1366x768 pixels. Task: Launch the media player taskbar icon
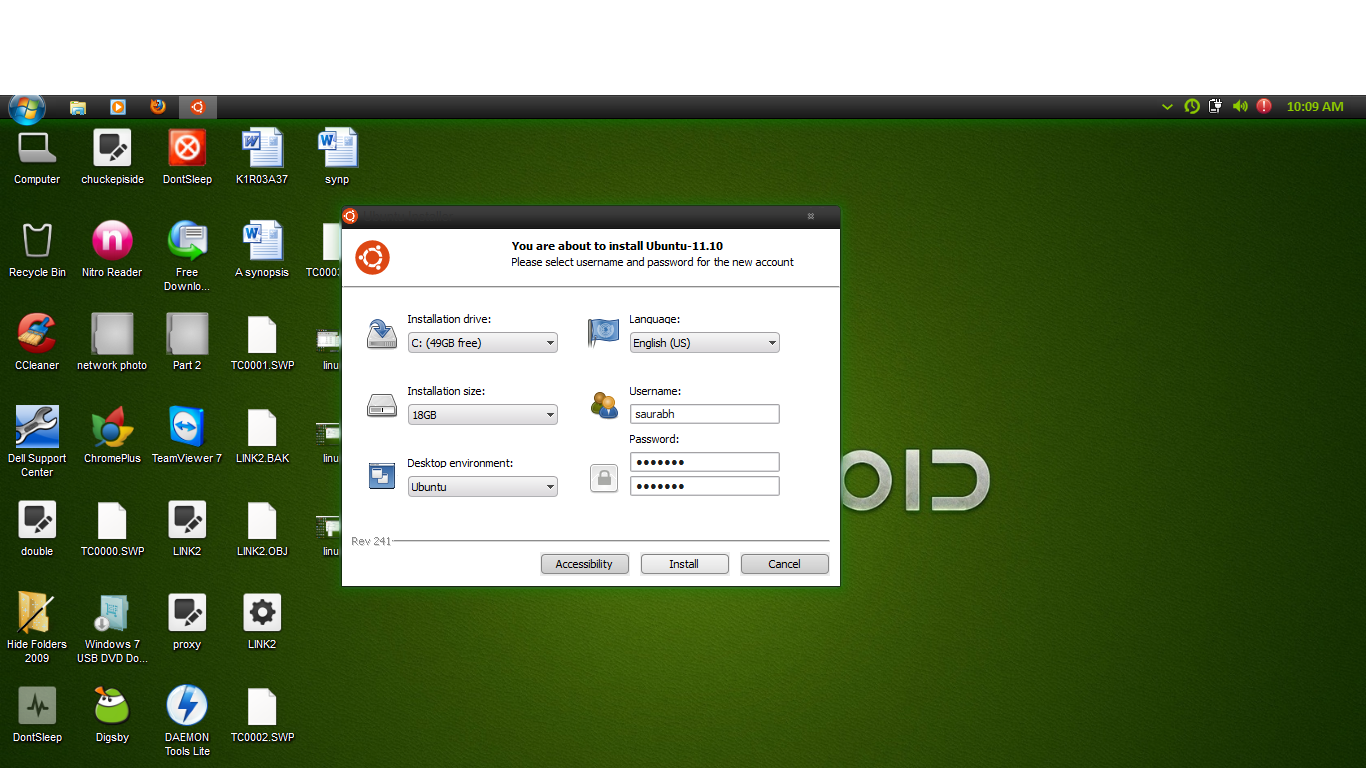pos(118,107)
